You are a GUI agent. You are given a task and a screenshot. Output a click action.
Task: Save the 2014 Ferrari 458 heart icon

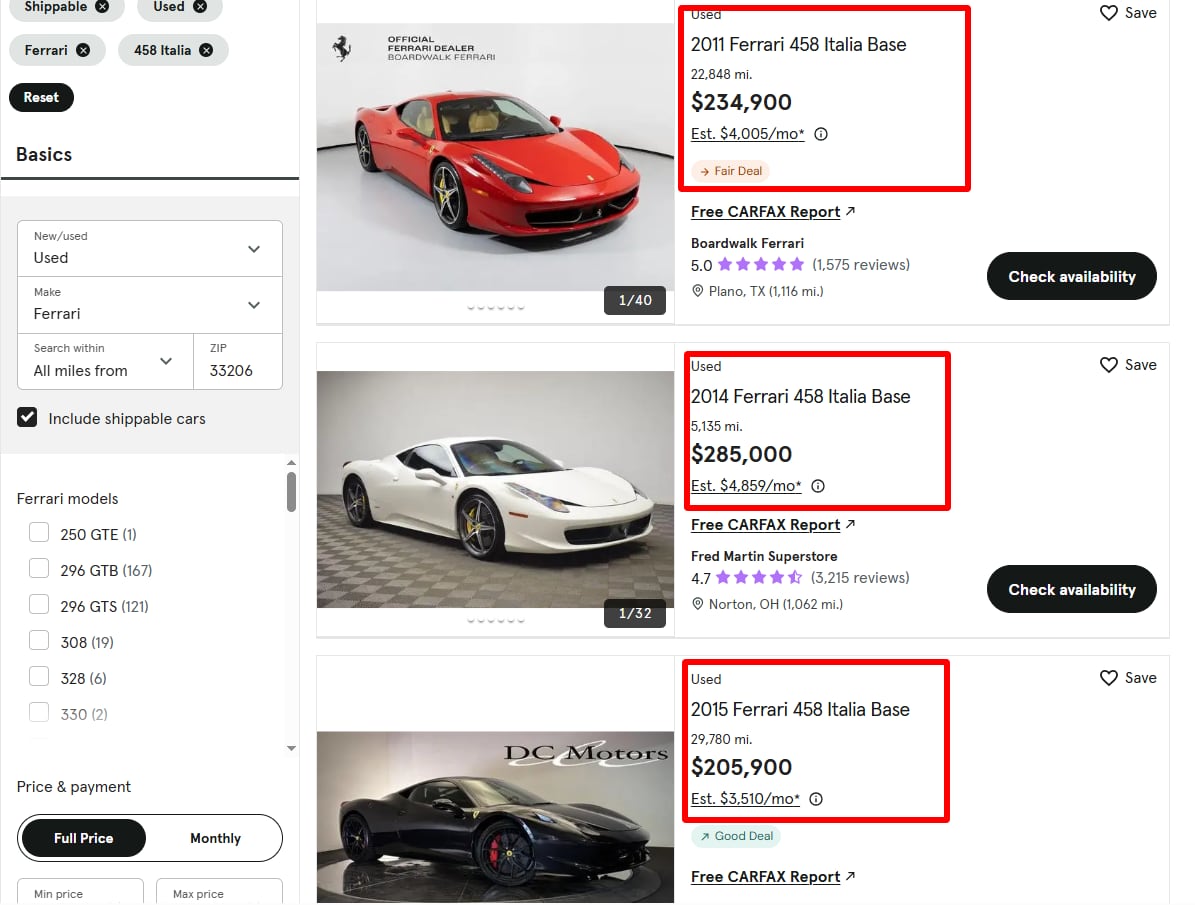point(1109,365)
